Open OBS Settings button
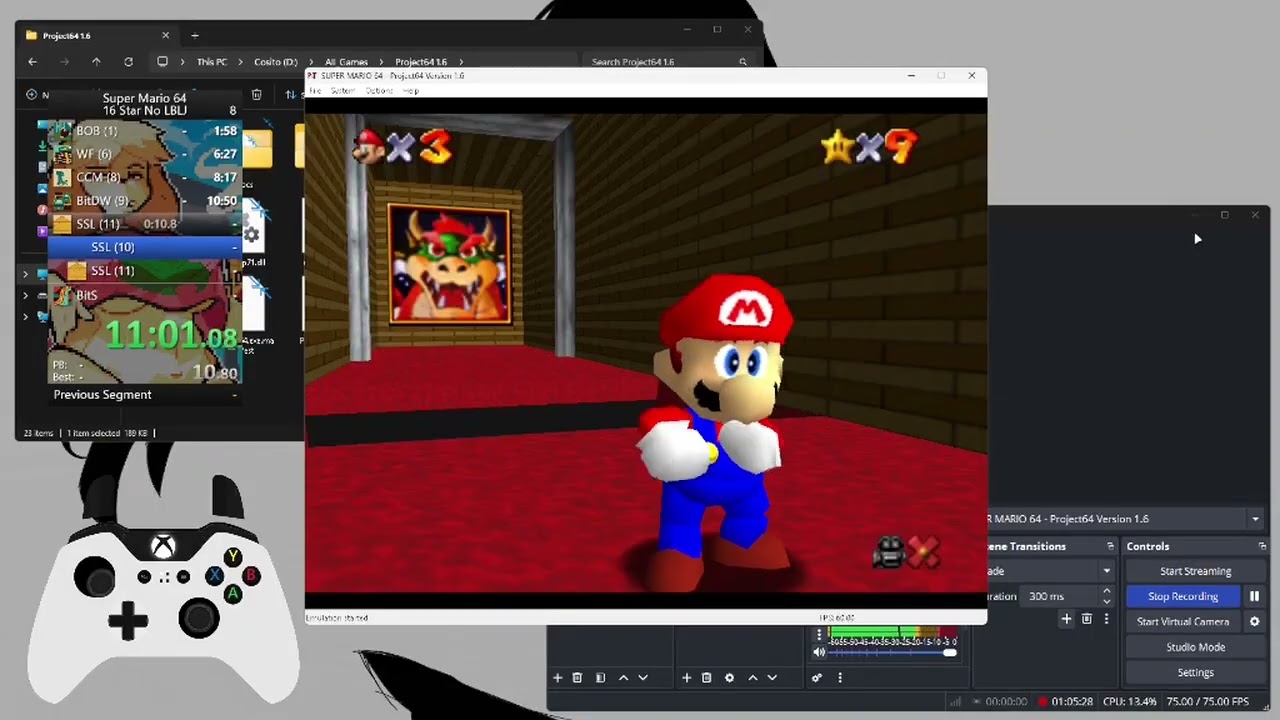Screen dimensions: 1280x720 pyautogui.click(x=1195, y=672)
